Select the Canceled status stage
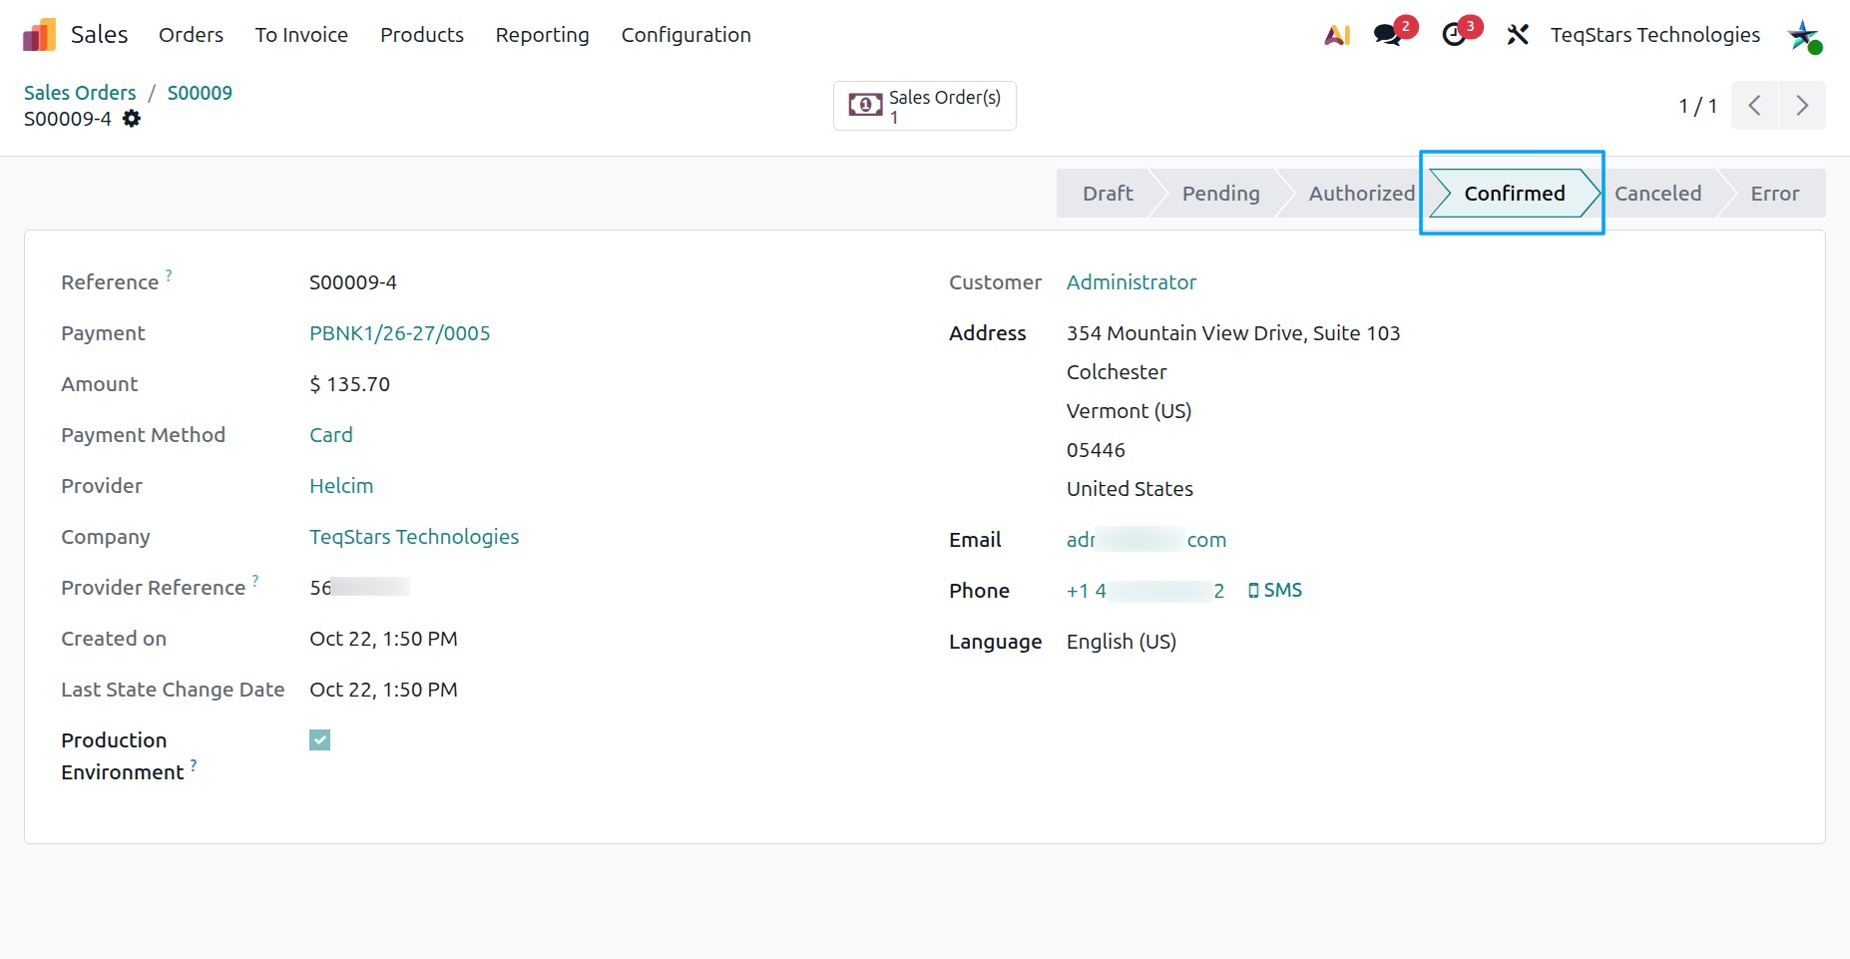Image resolution: width=1850 pixels, height=959 pixels. [1657, 193]
